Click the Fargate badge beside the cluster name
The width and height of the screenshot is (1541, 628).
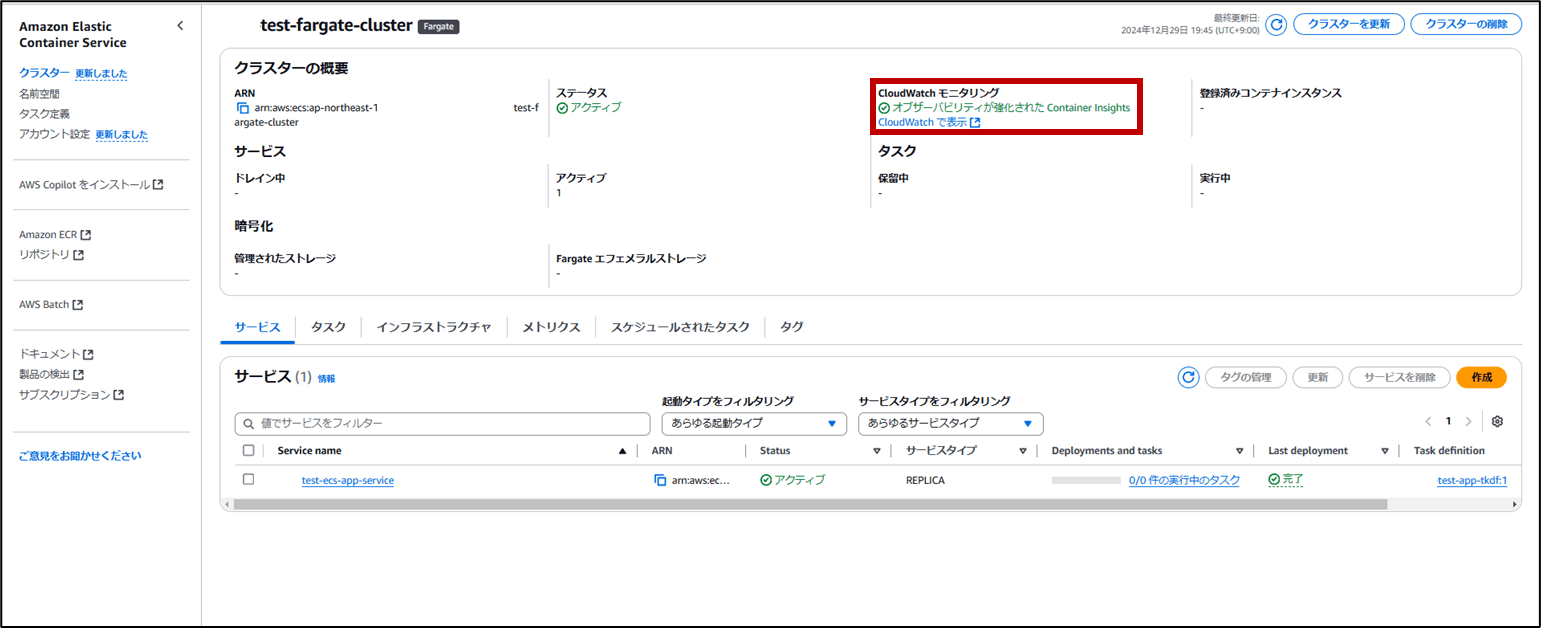(439, 27)
